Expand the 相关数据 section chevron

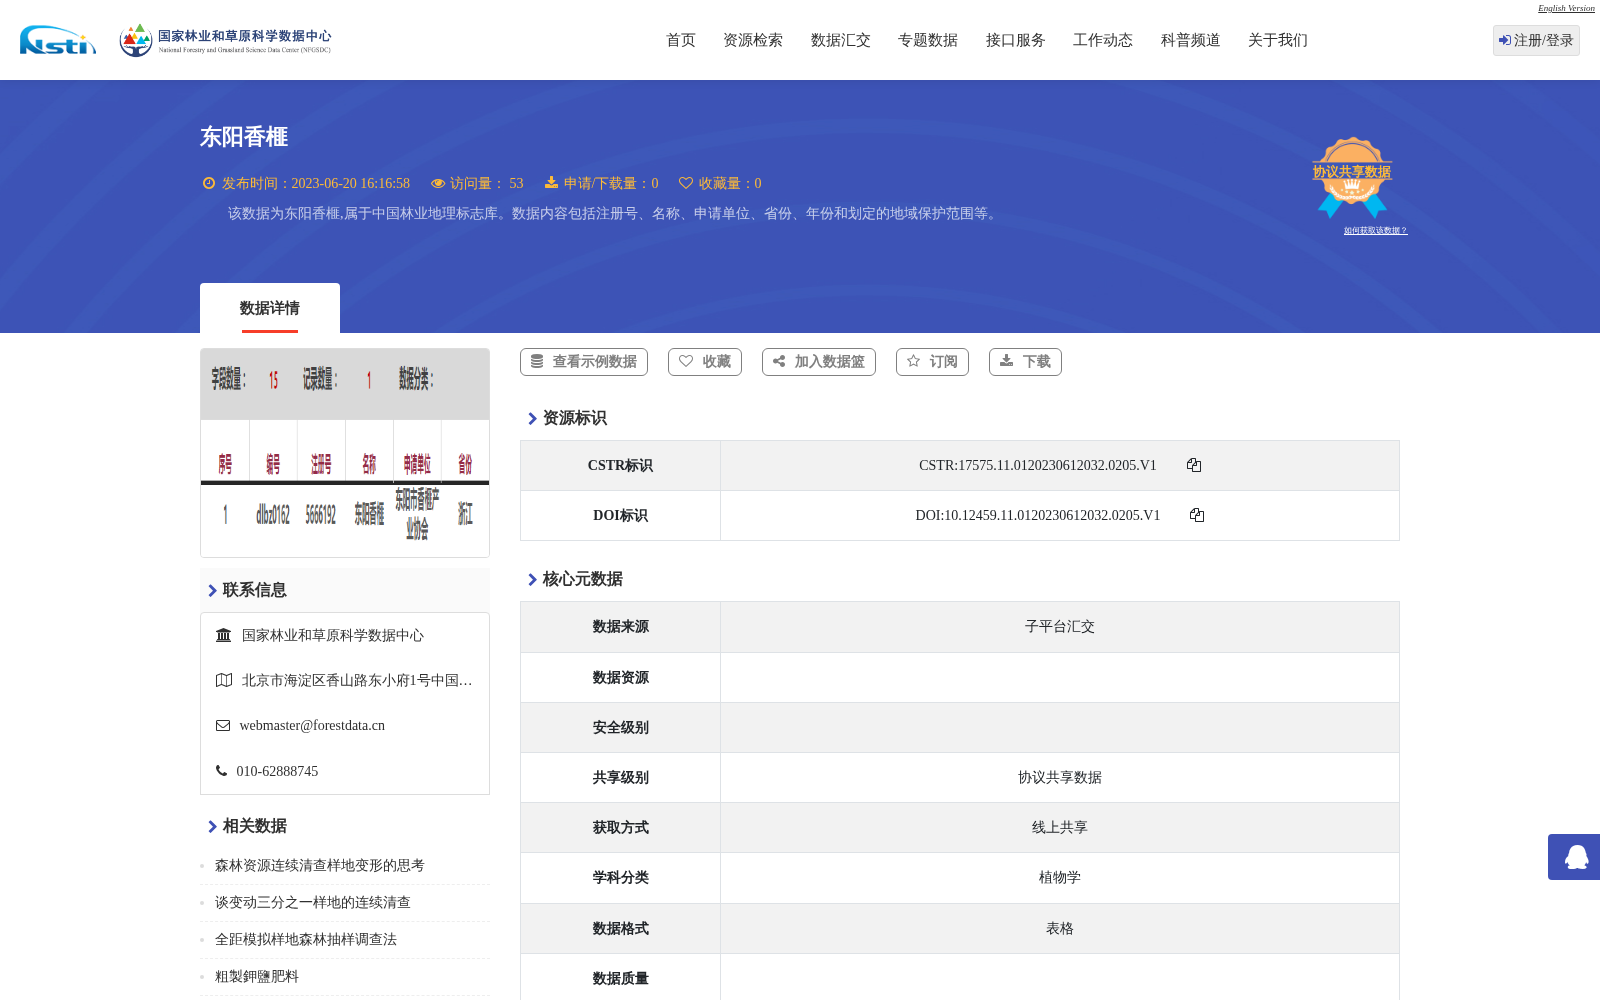pos(212,827)
